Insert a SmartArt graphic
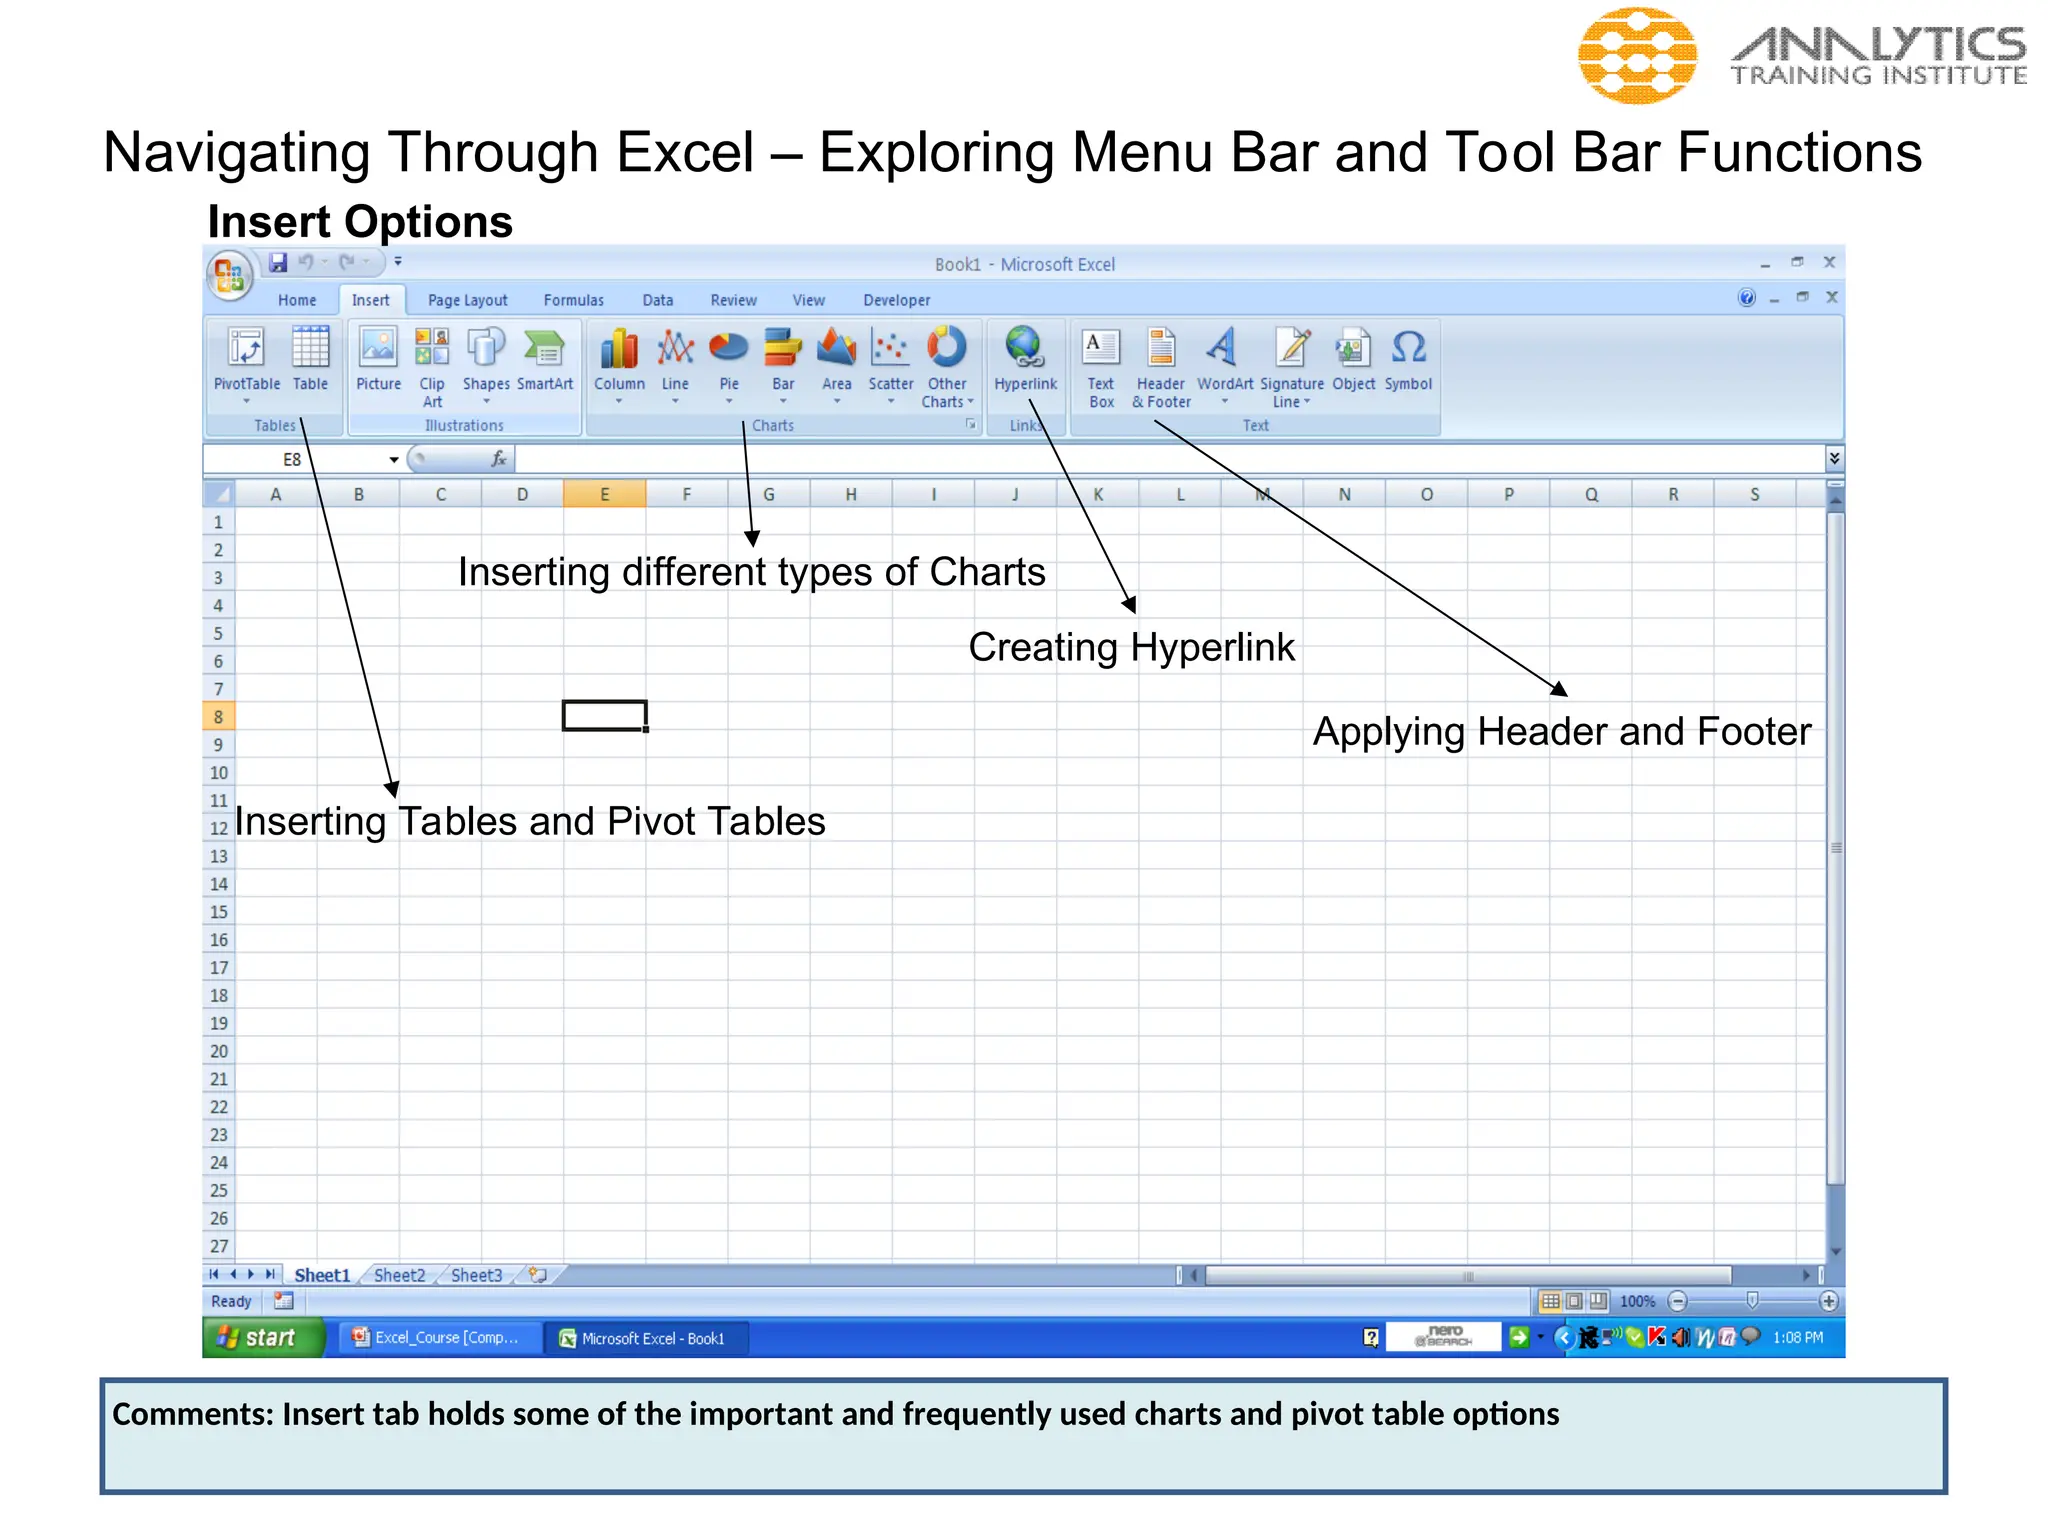 [545, 360]
